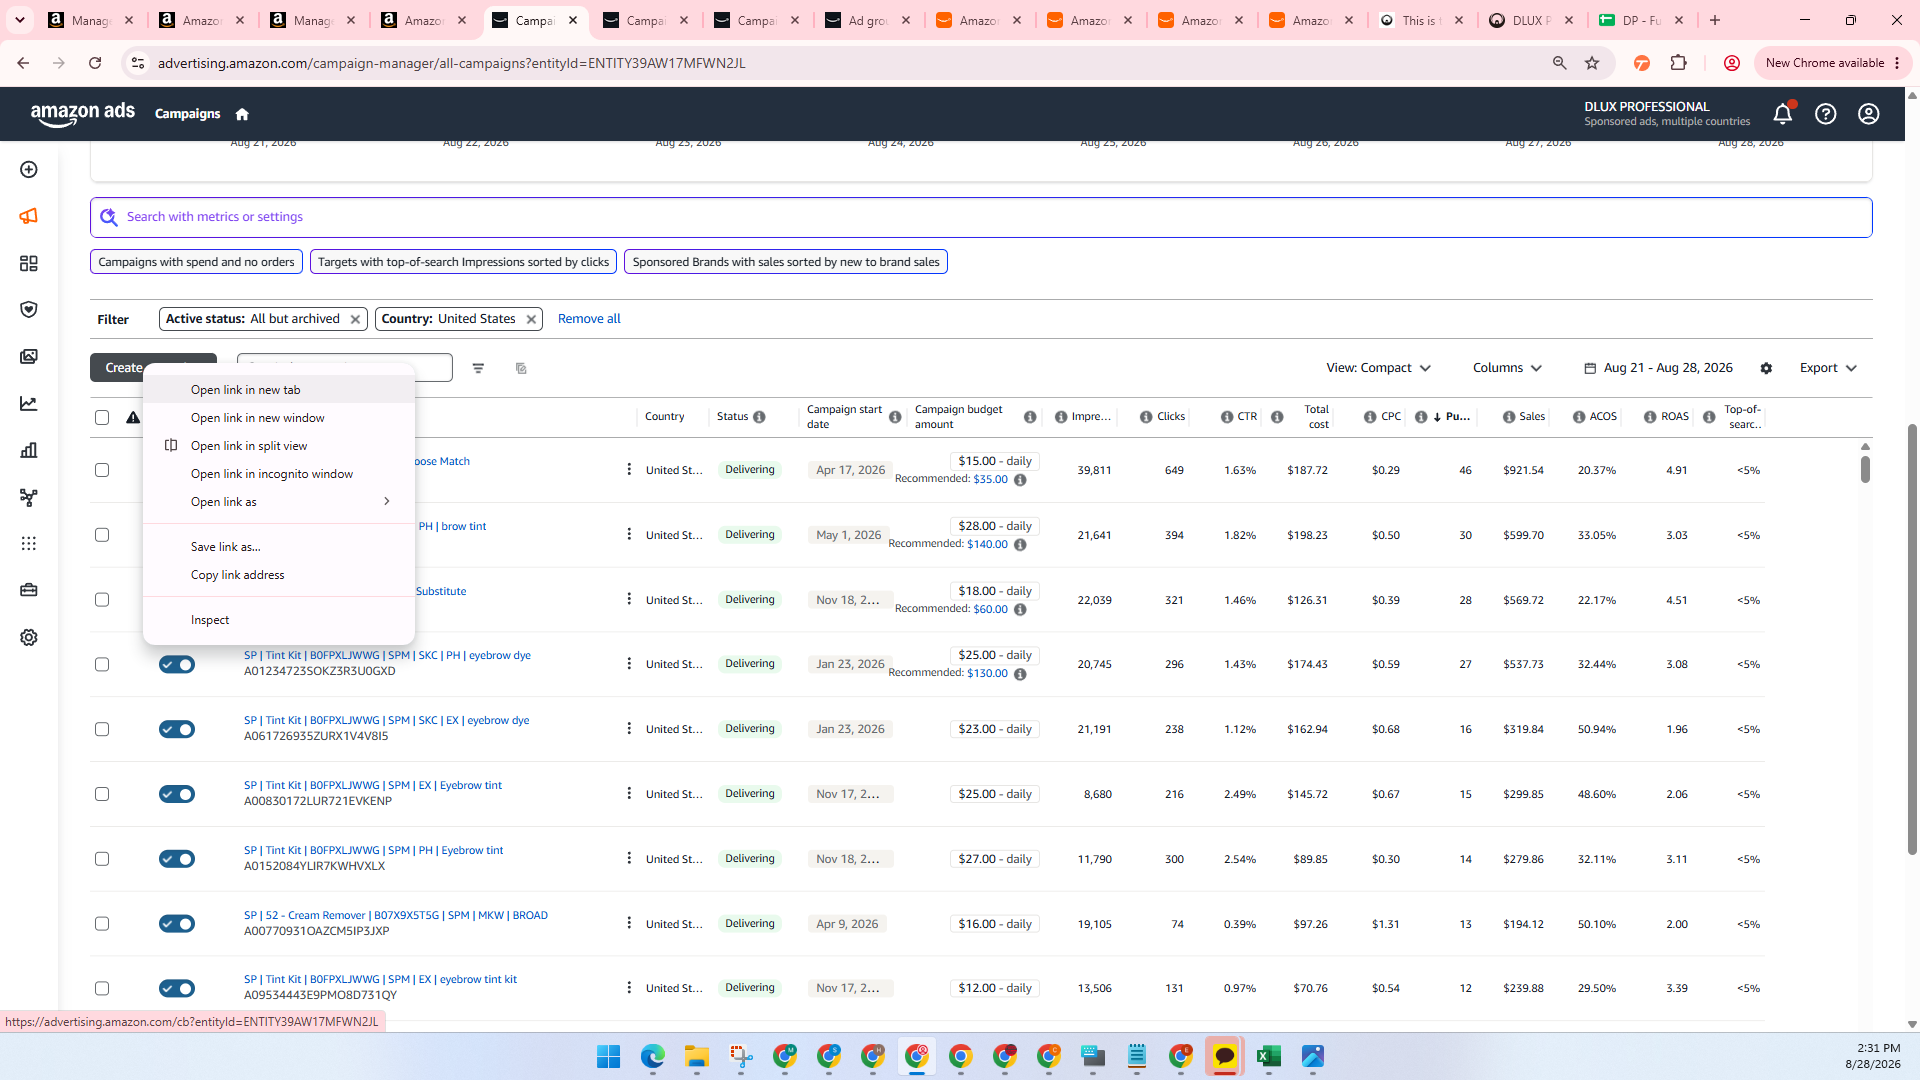Open three-dot menu for Cream Remover campaign
Image resolution: width=1920 pixels, height=1080 pixels.
pyautogui.click(x=629, y=923)
